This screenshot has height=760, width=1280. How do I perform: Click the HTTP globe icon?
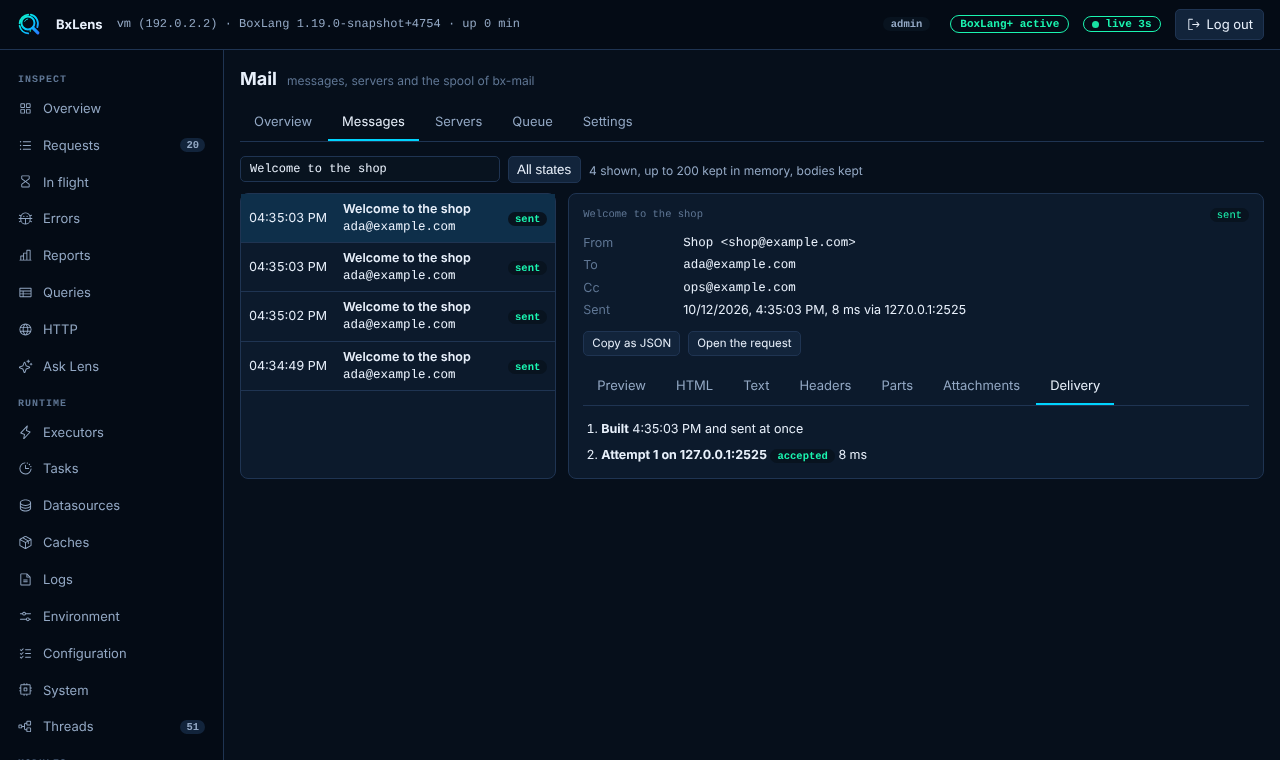pyautogui.click(x=25, y=329)
